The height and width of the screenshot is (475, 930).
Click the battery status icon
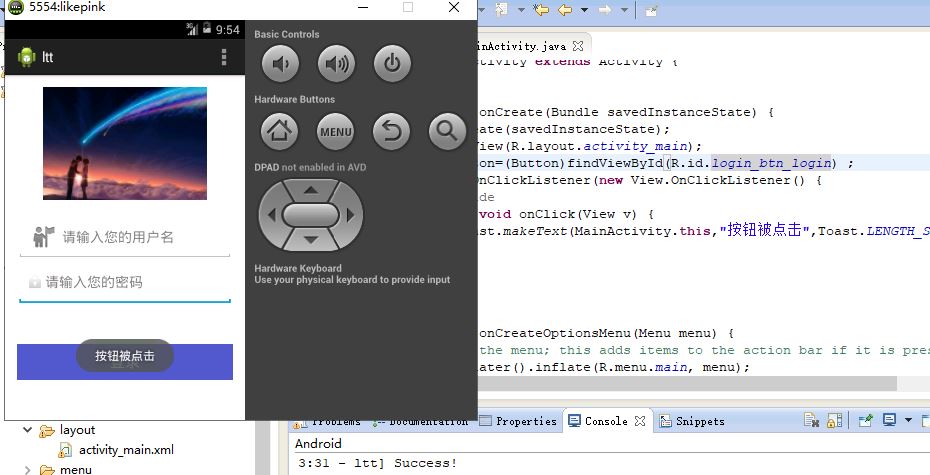tap(207, 28)
